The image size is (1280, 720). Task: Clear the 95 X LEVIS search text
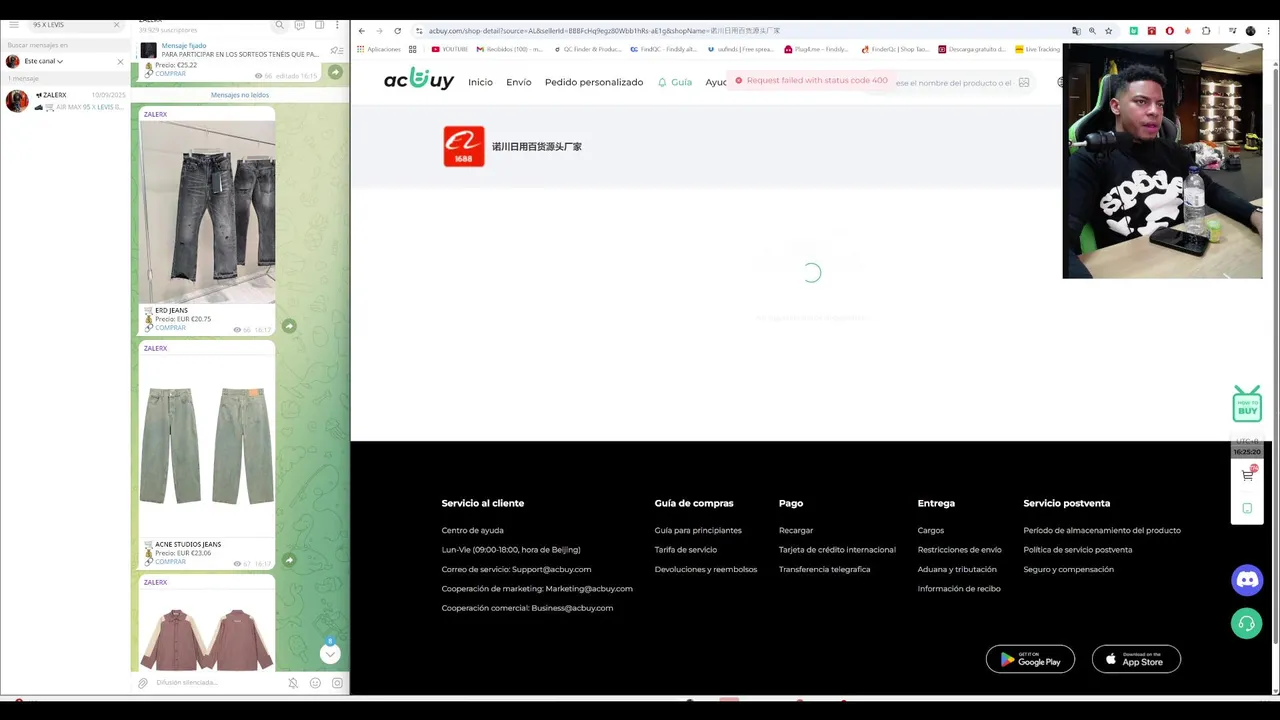coord(116,24)
